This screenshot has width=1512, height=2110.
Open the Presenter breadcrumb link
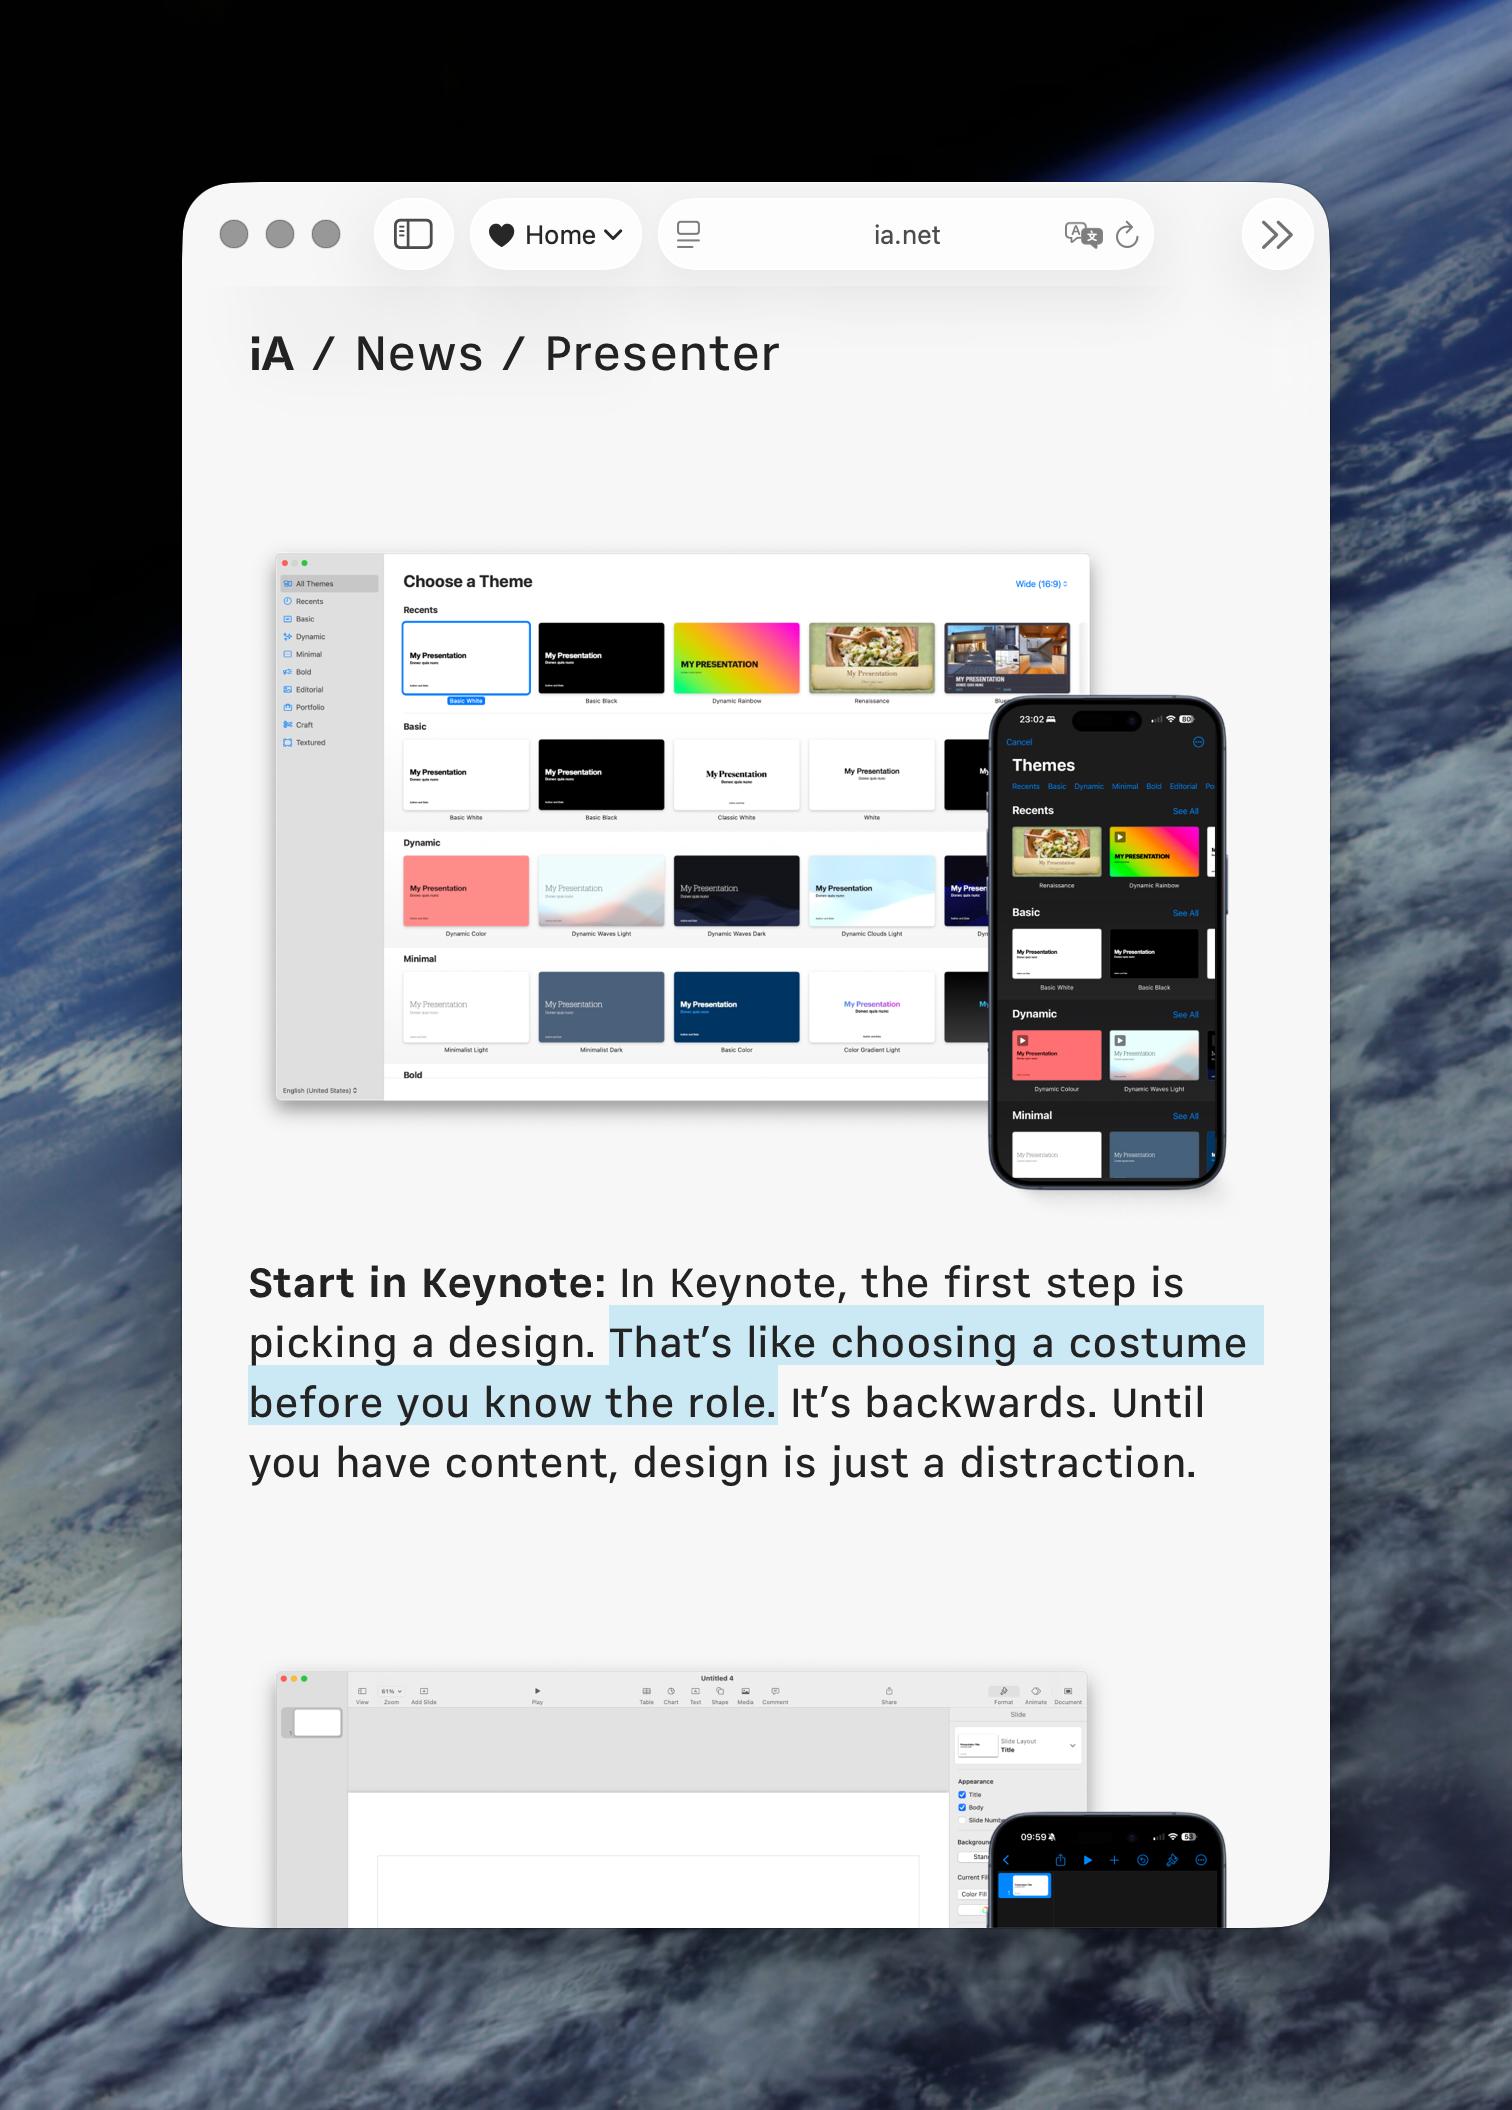[x=662, y=354]
